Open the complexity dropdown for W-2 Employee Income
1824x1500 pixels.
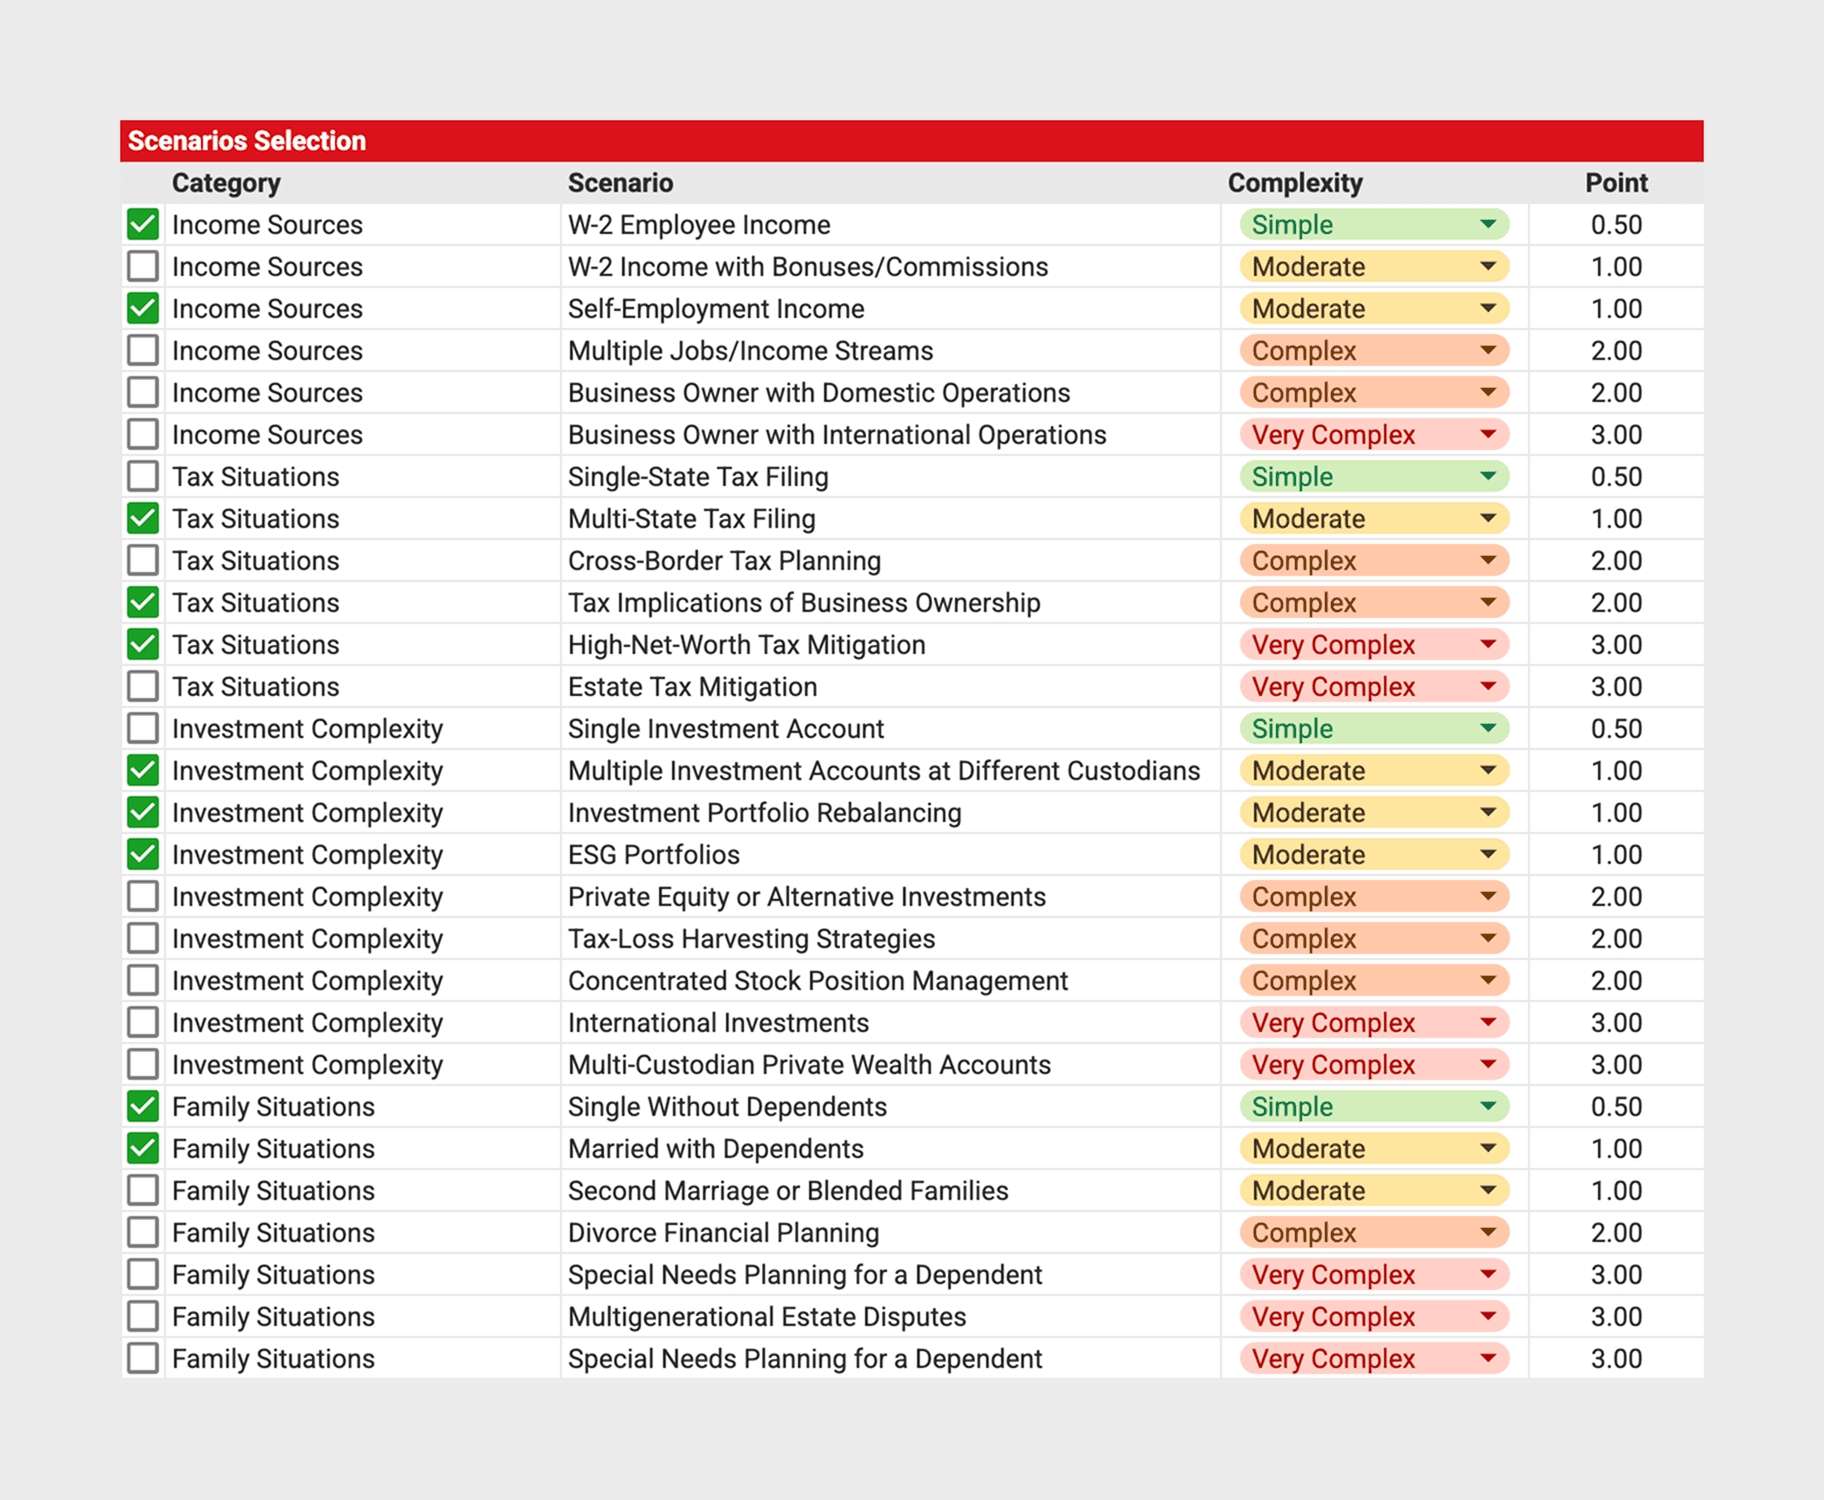click(x=1374, y=225)
